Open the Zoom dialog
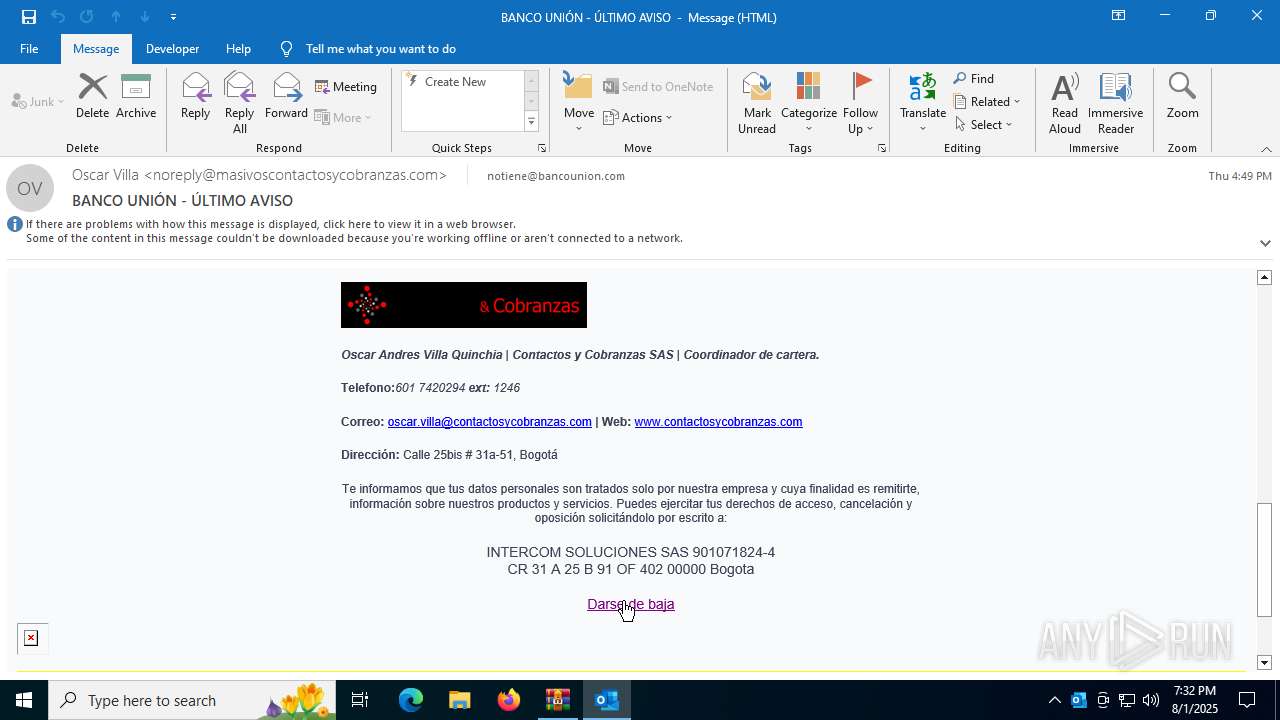 pos(1182,96)
